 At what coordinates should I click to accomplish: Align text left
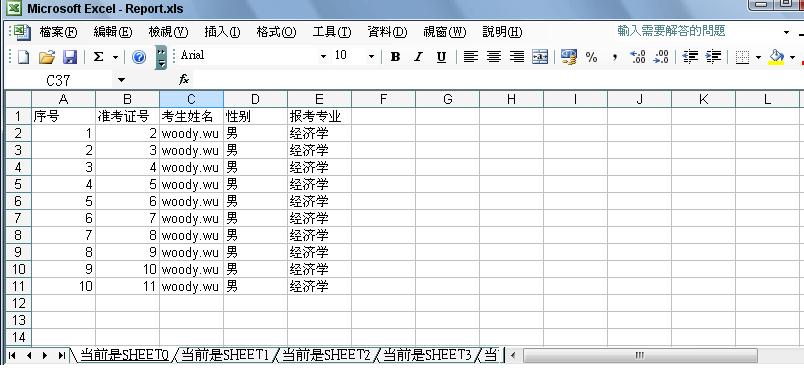pyautogui.click(x=470, y=57)
